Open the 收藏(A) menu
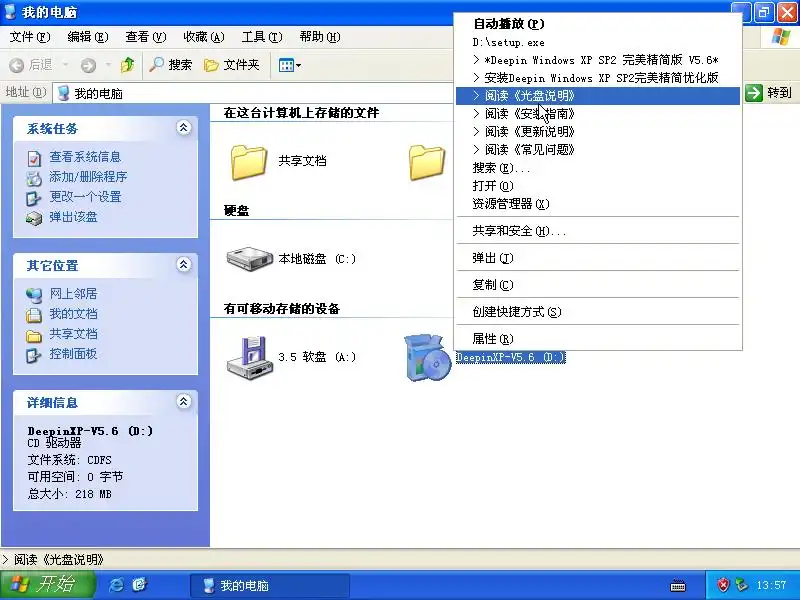Screen dimensions: 800x600 204,37
